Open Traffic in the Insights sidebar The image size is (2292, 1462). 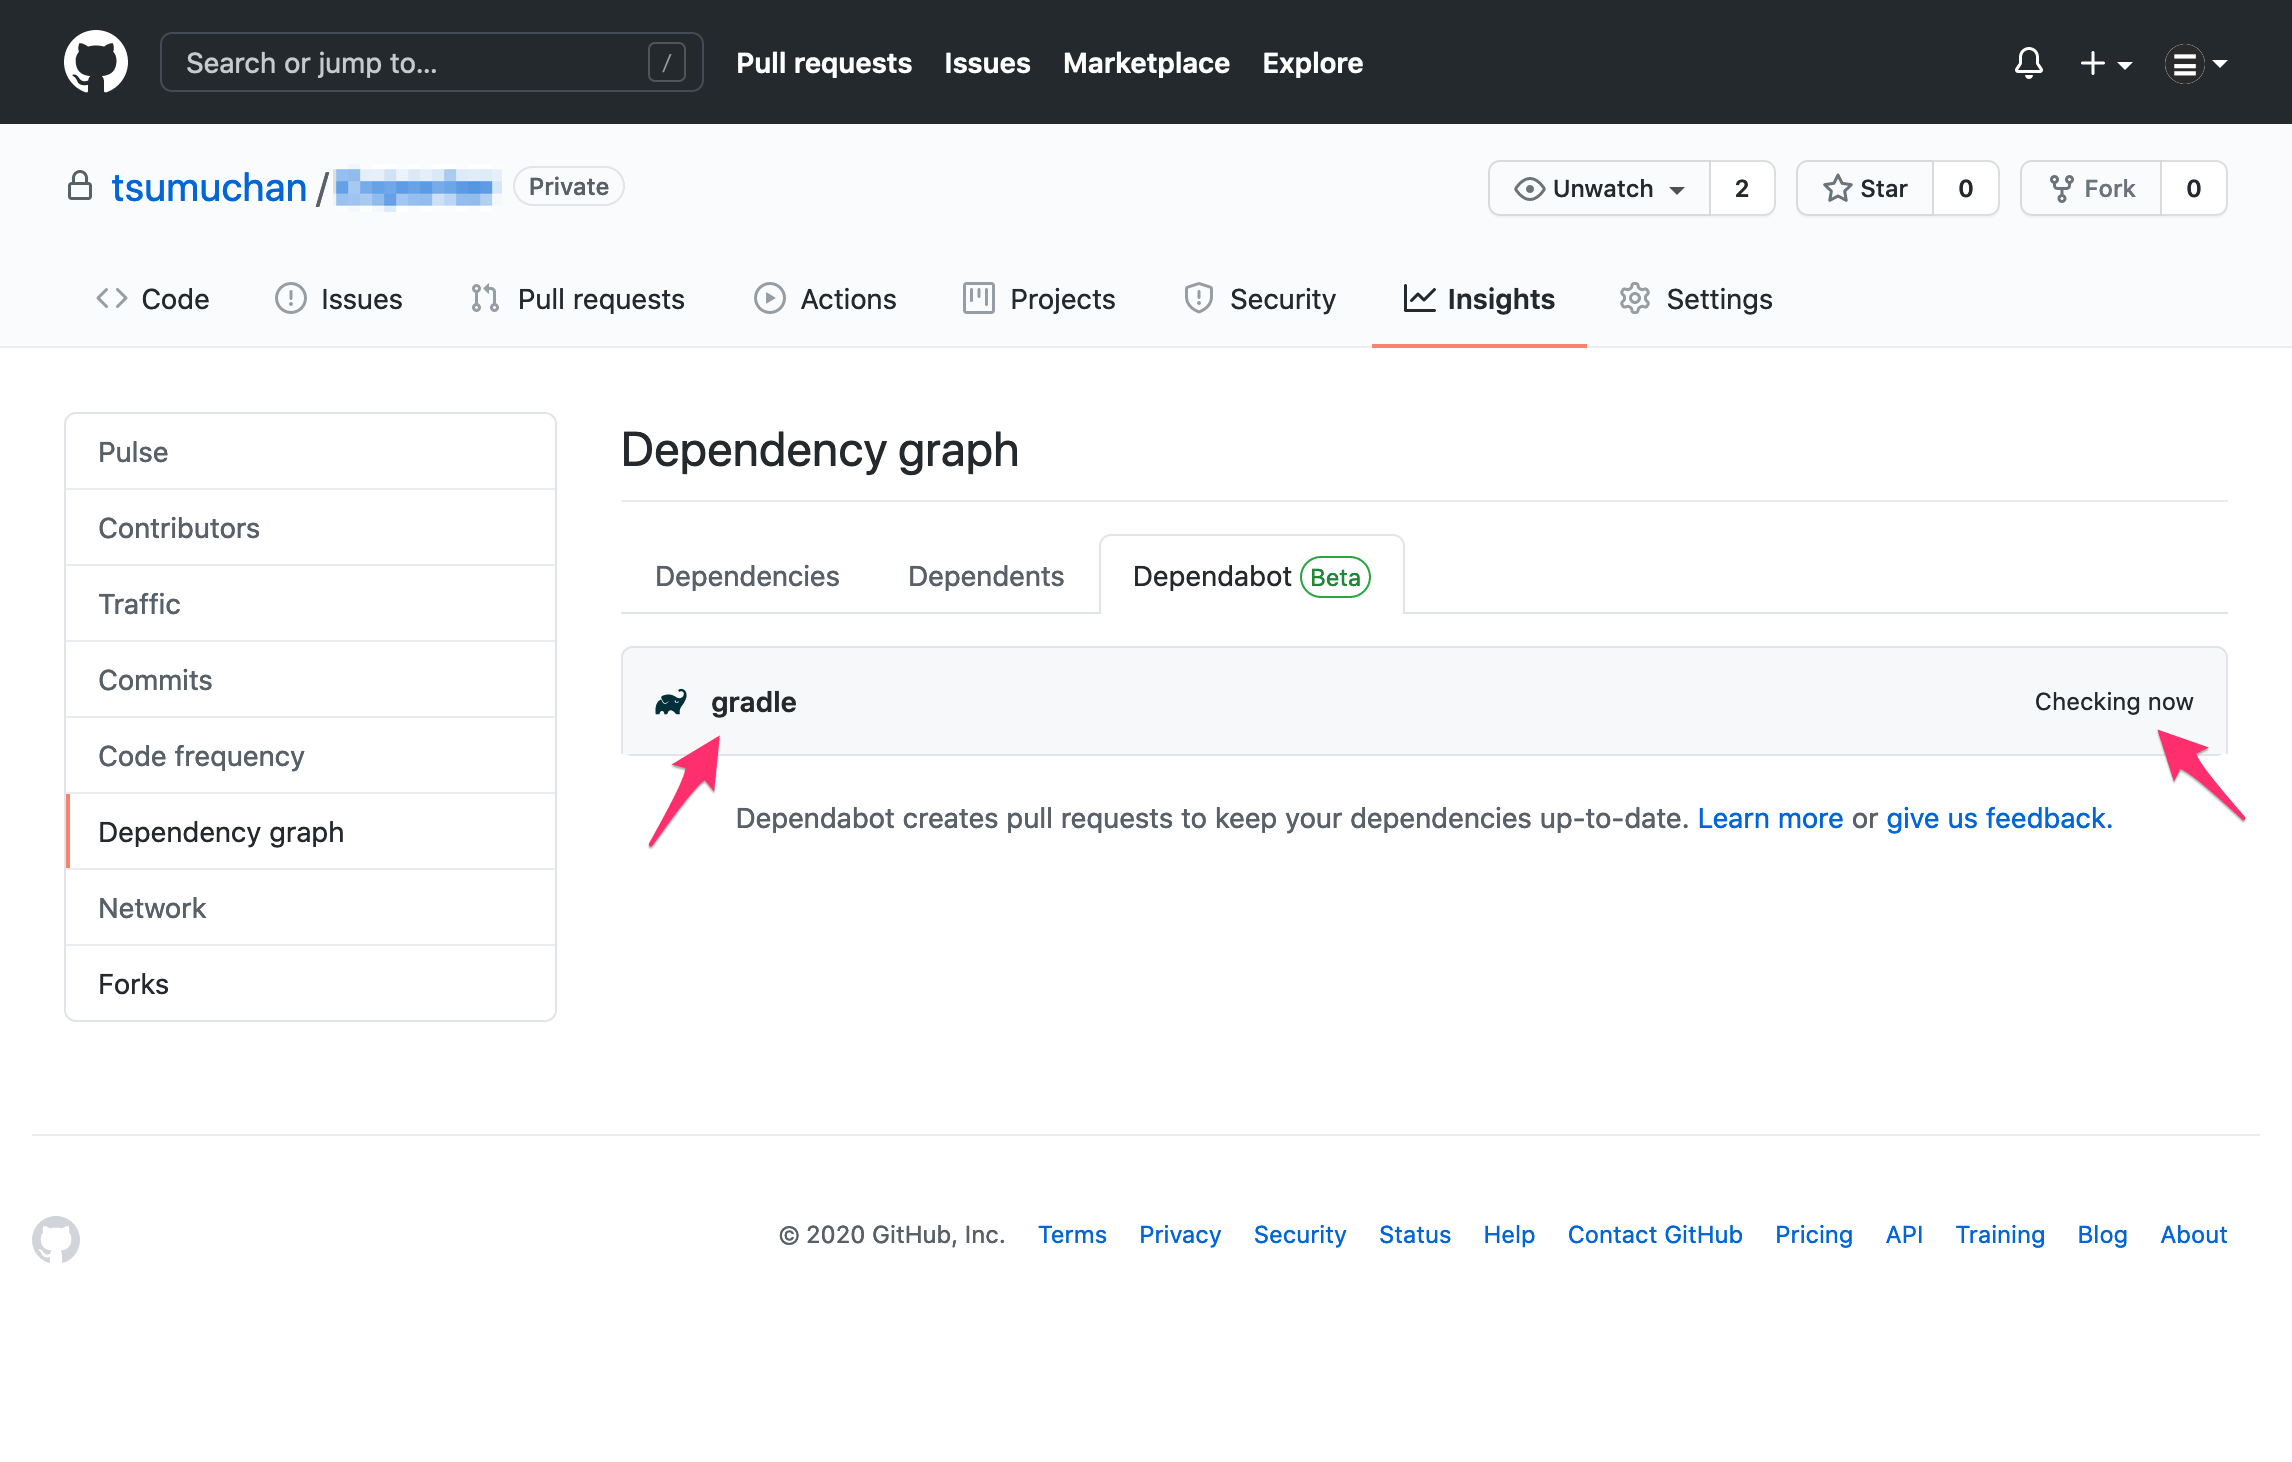click(310, 604)
